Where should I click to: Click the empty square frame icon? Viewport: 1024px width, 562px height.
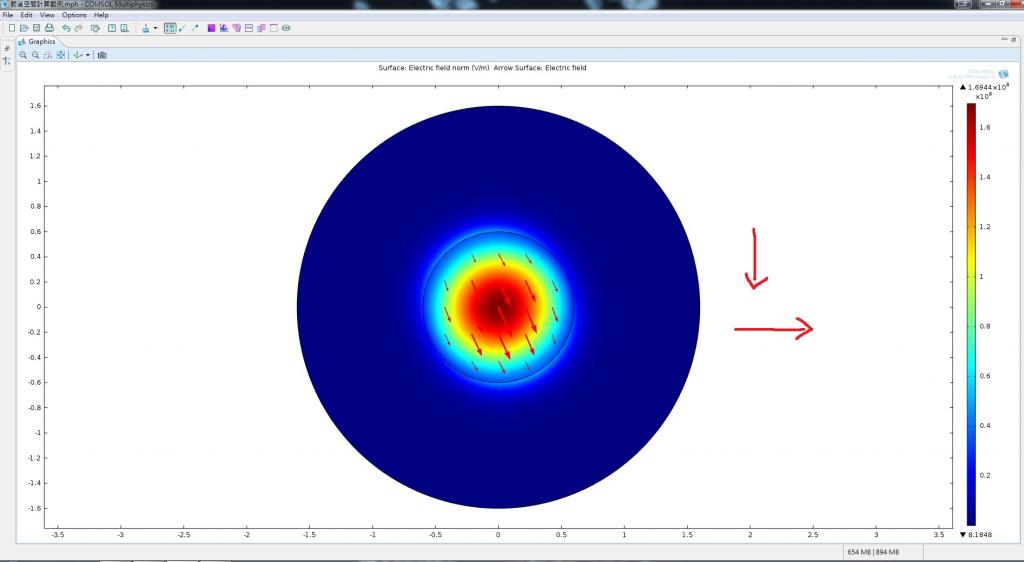click(x=274, y=28)
